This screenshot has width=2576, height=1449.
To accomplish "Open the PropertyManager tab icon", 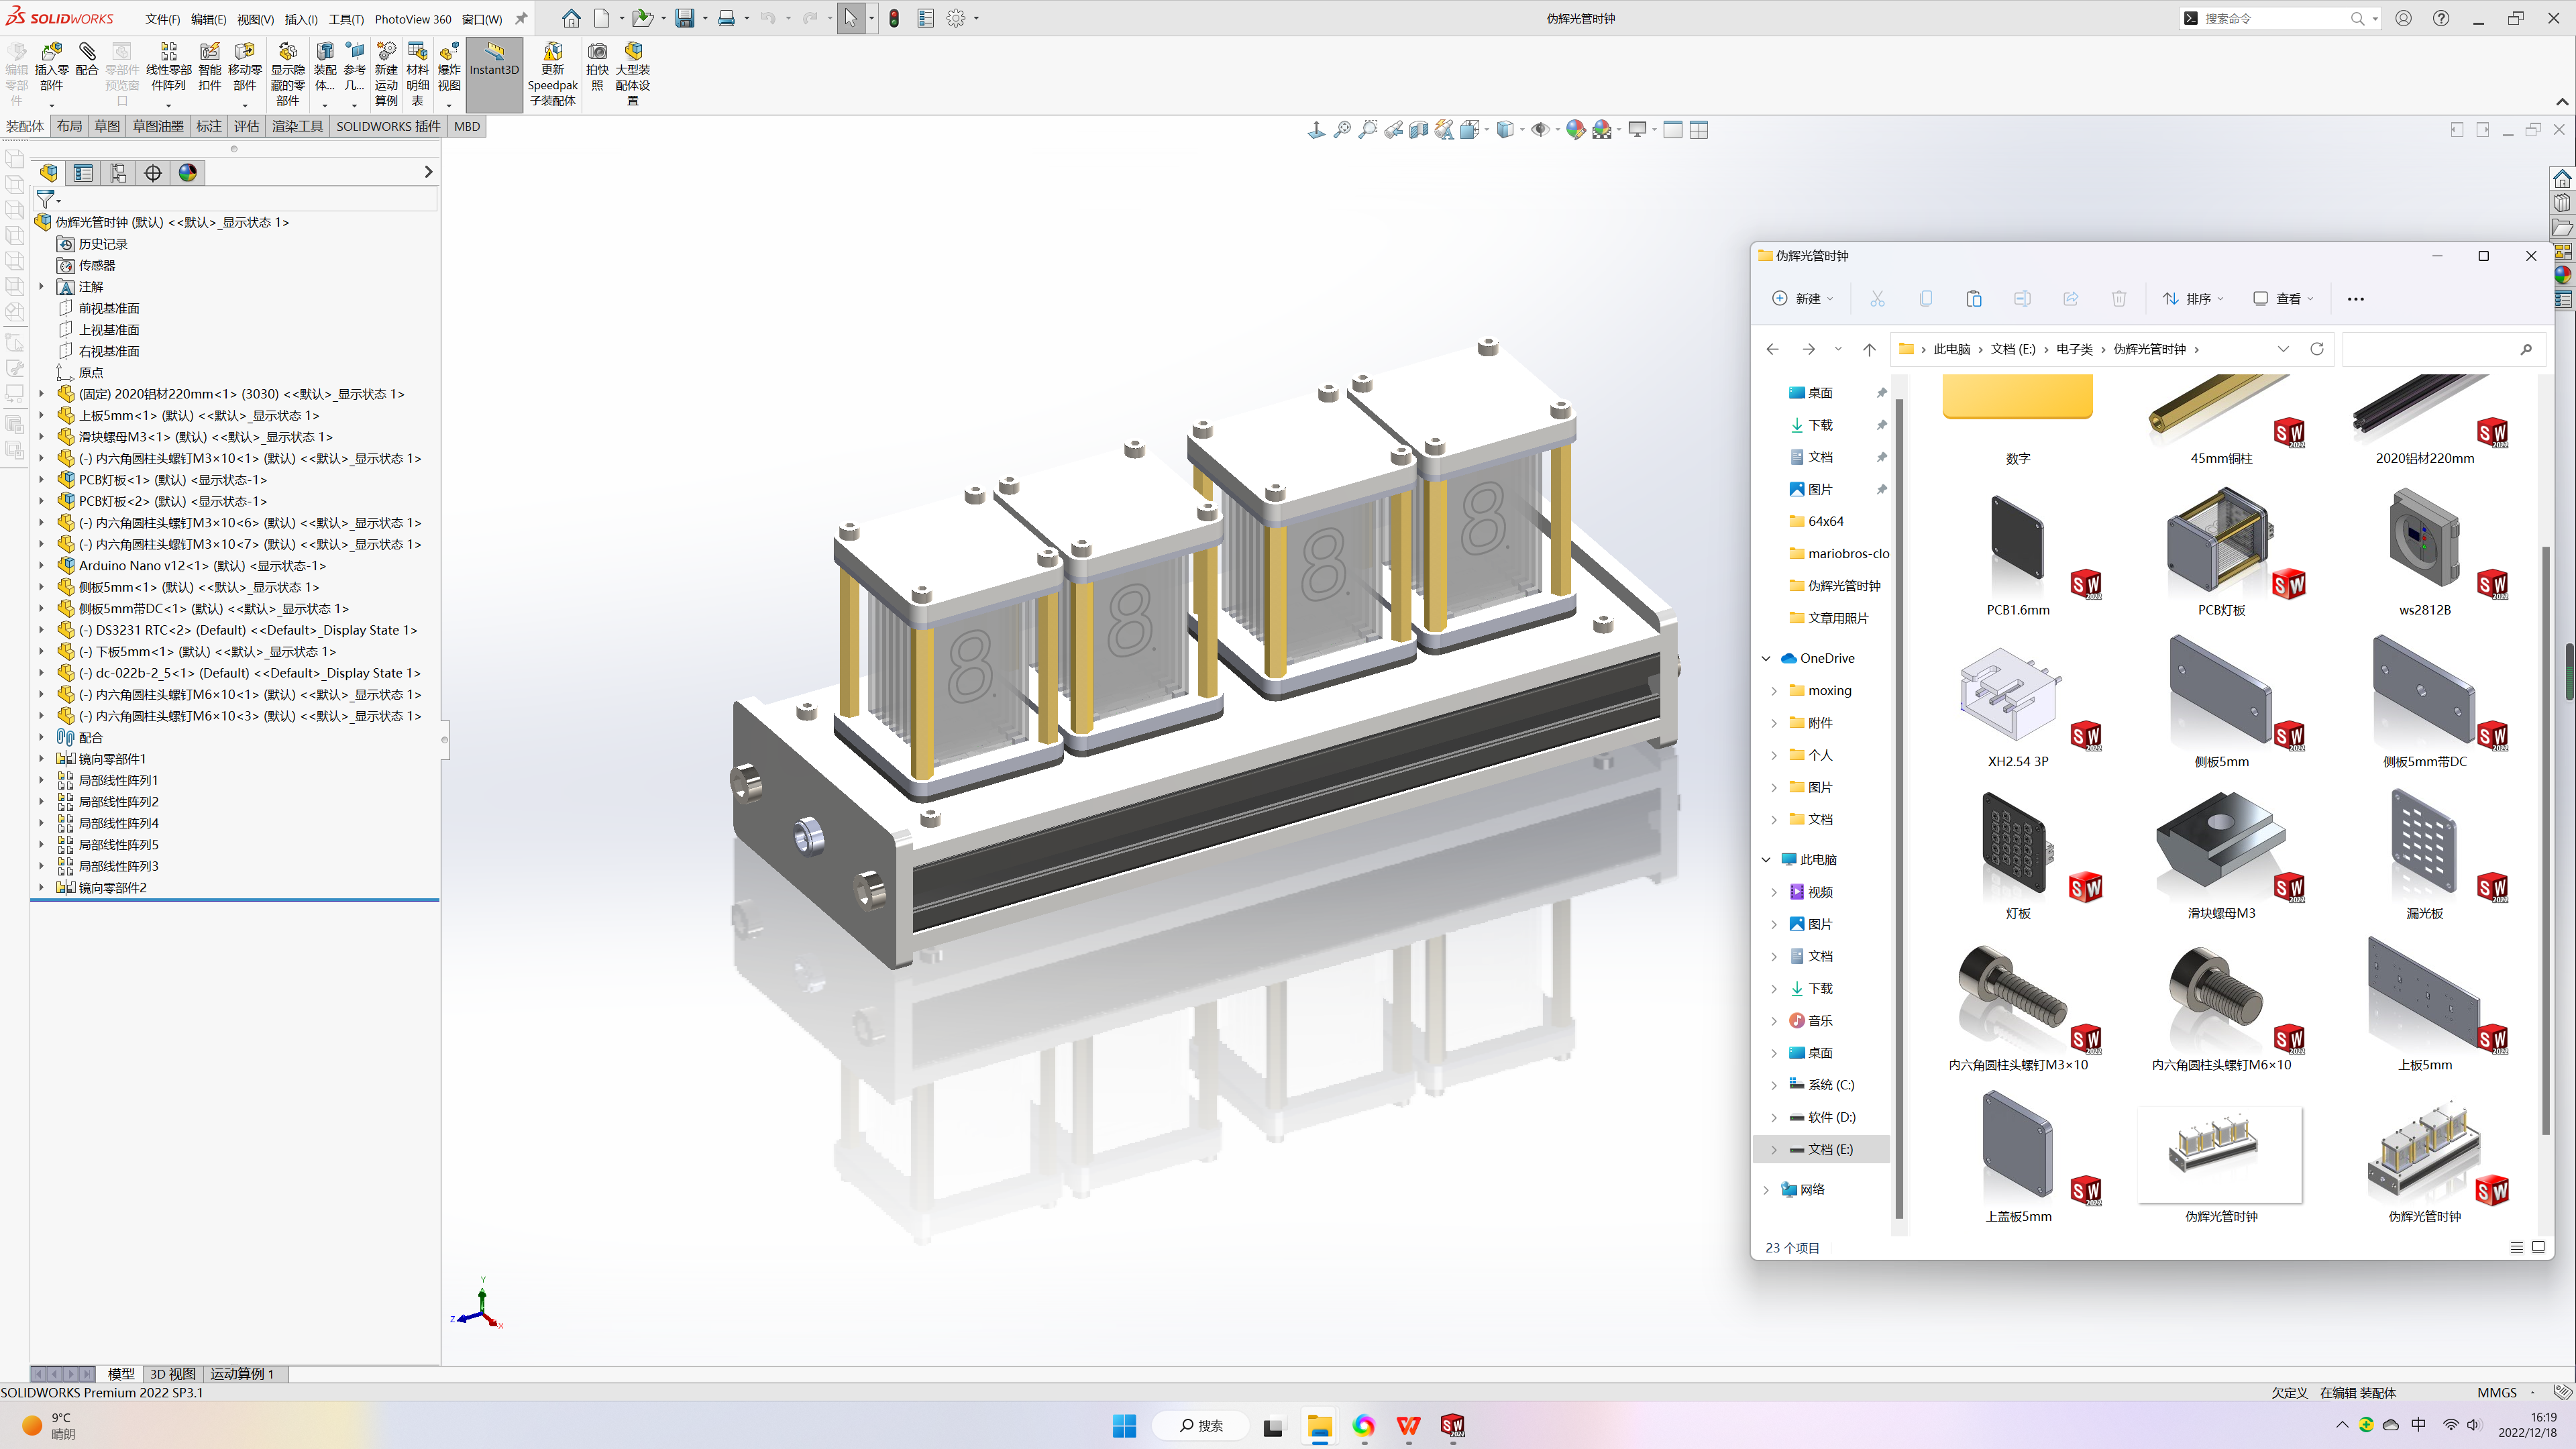I will coord(83,173).
